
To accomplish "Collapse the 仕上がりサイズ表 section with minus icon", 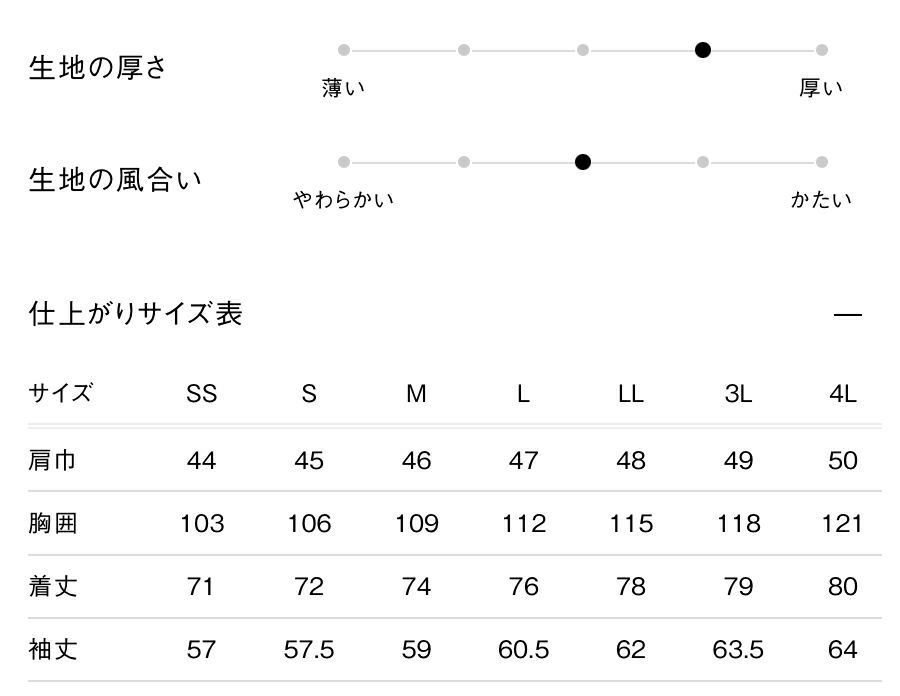I will point(847,314).
